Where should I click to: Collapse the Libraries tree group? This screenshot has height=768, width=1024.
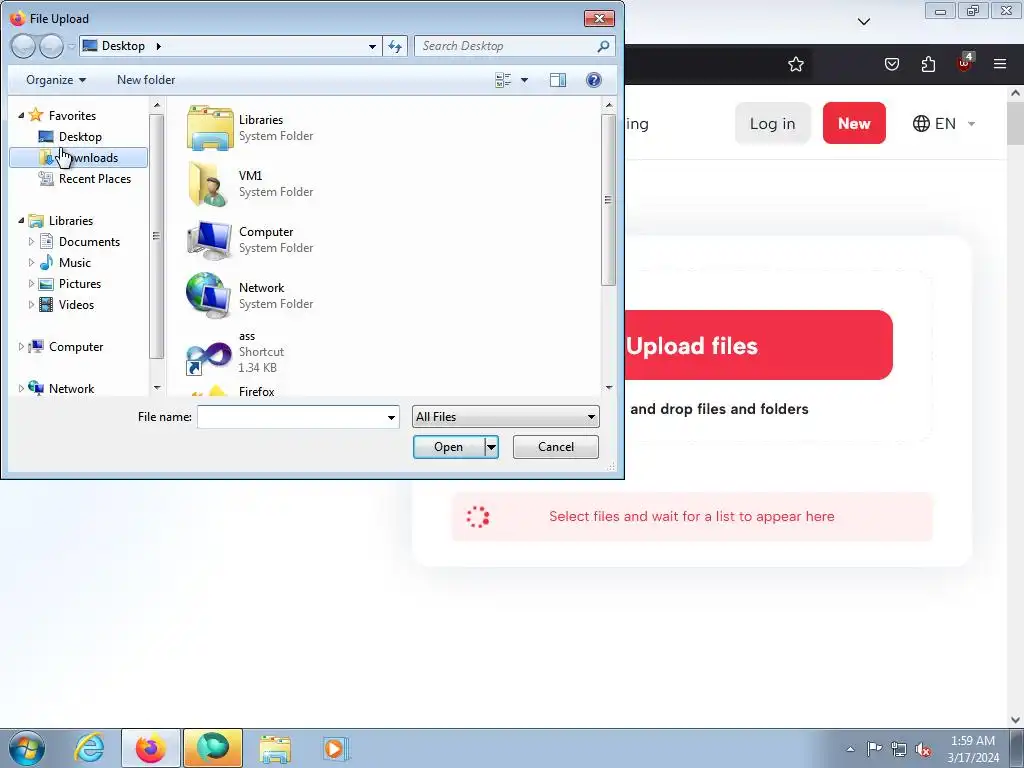point(21,220)
